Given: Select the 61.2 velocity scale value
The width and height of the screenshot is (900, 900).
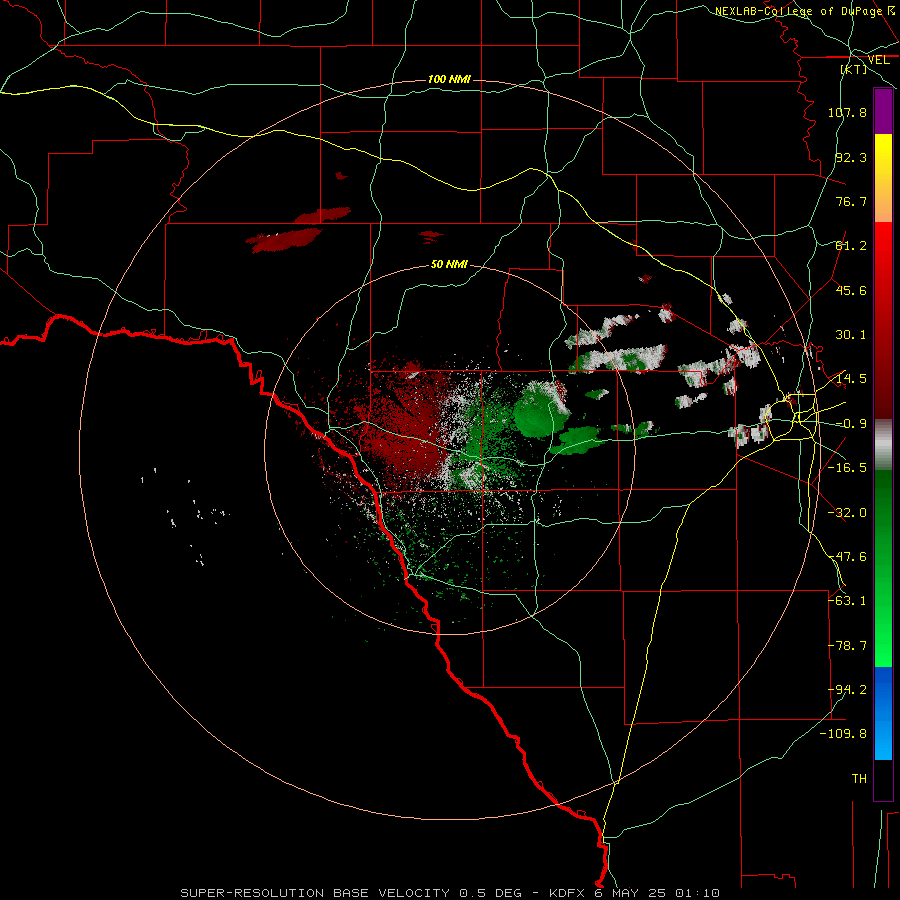Looking at the screenshot, I should pyautogui.click(x=851, y=246).
